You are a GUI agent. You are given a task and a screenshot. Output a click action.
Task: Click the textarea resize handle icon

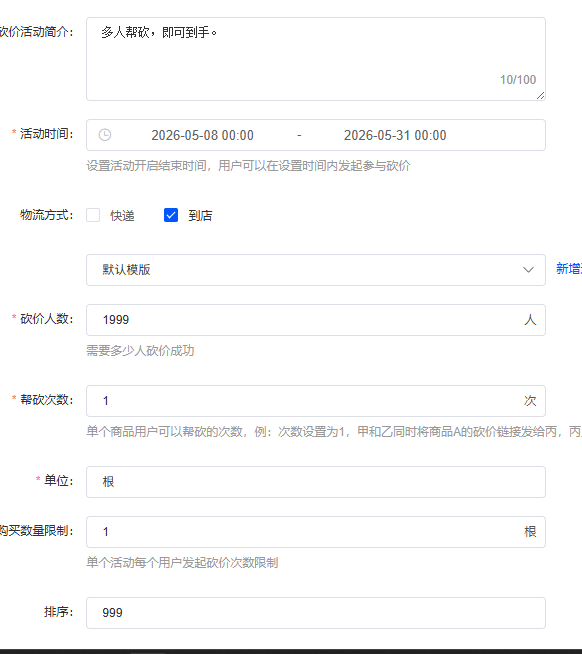(540, 96)
